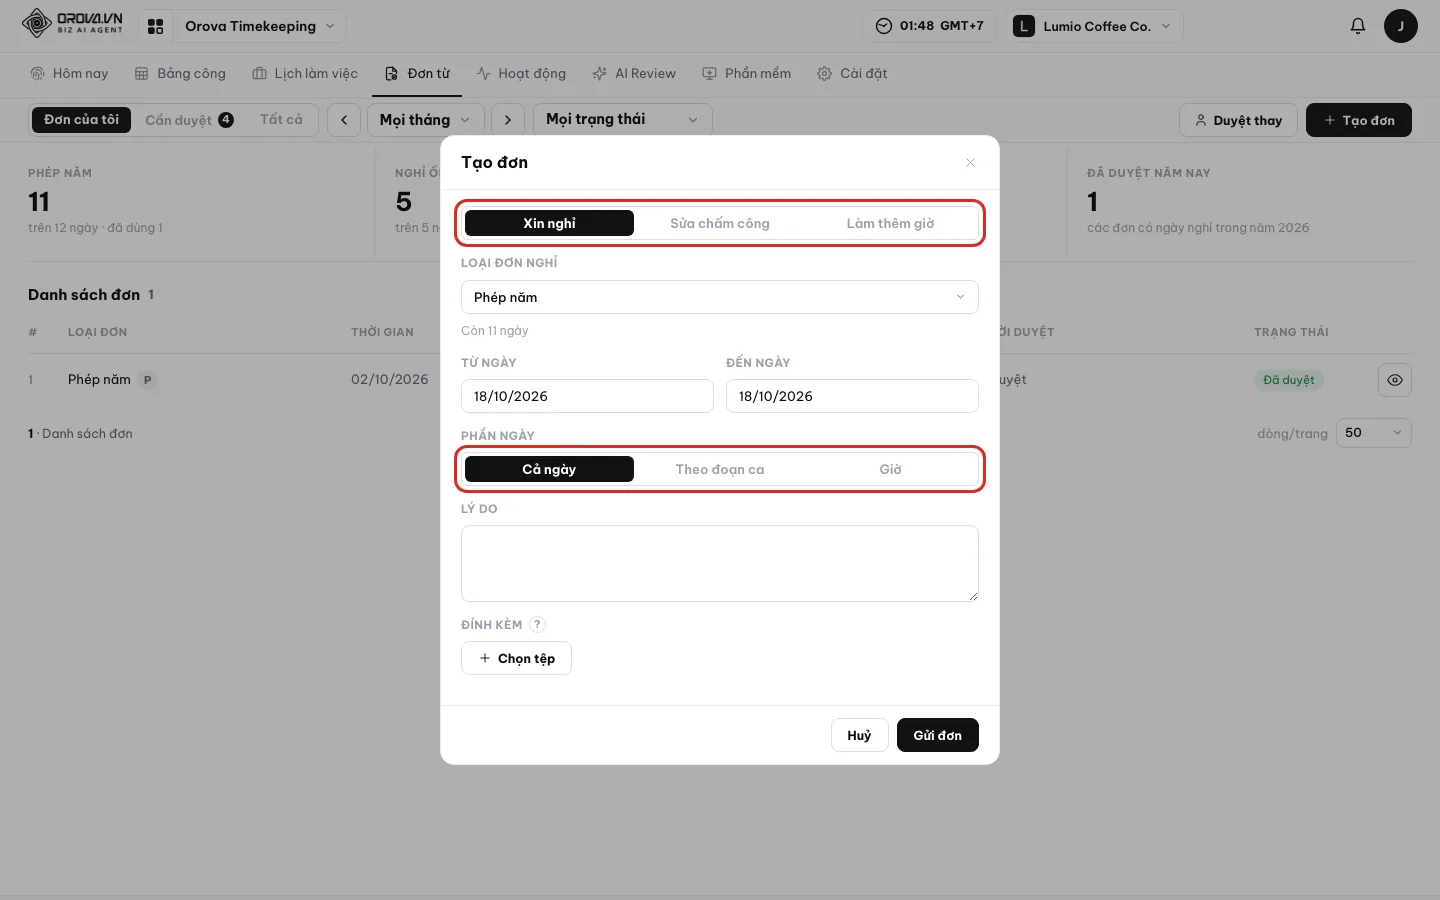Open the Bảng công tab
Viewport: 1440px width, 900px height.
[180, 73]
